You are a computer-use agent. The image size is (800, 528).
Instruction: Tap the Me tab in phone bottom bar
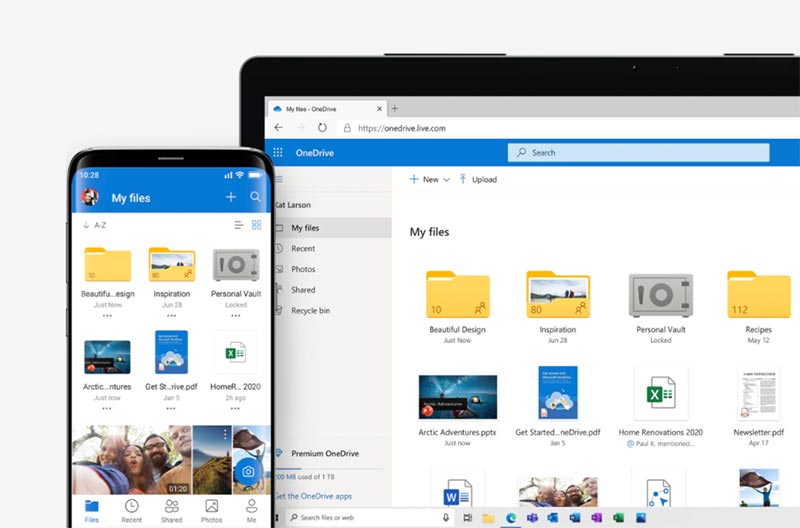click(x=252, y=511)
